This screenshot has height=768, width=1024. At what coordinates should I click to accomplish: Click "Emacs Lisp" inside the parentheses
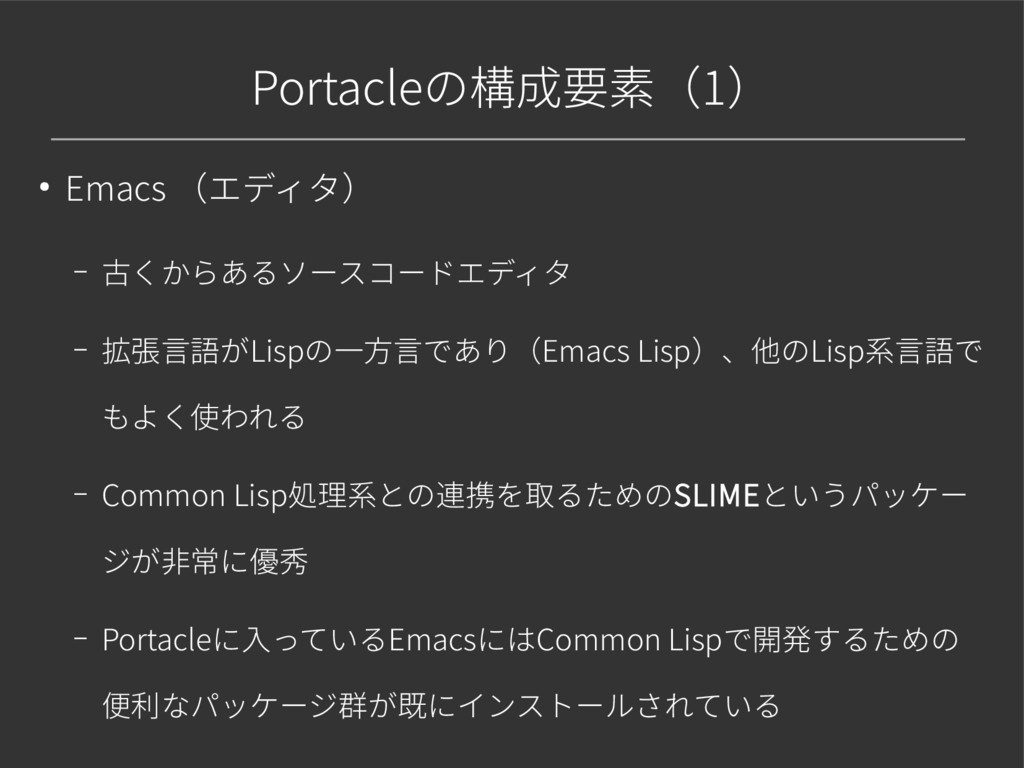pos(615,352)
